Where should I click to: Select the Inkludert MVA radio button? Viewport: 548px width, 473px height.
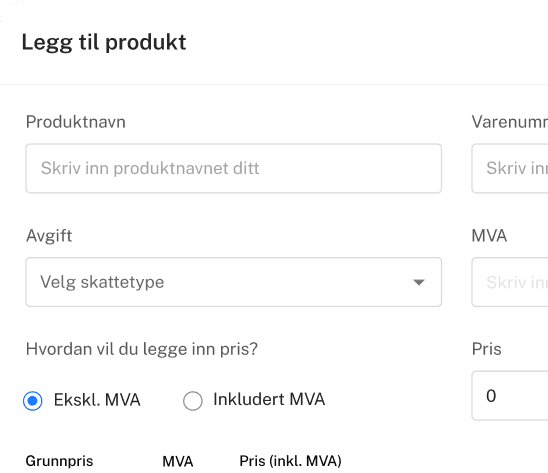click(193, 401)
